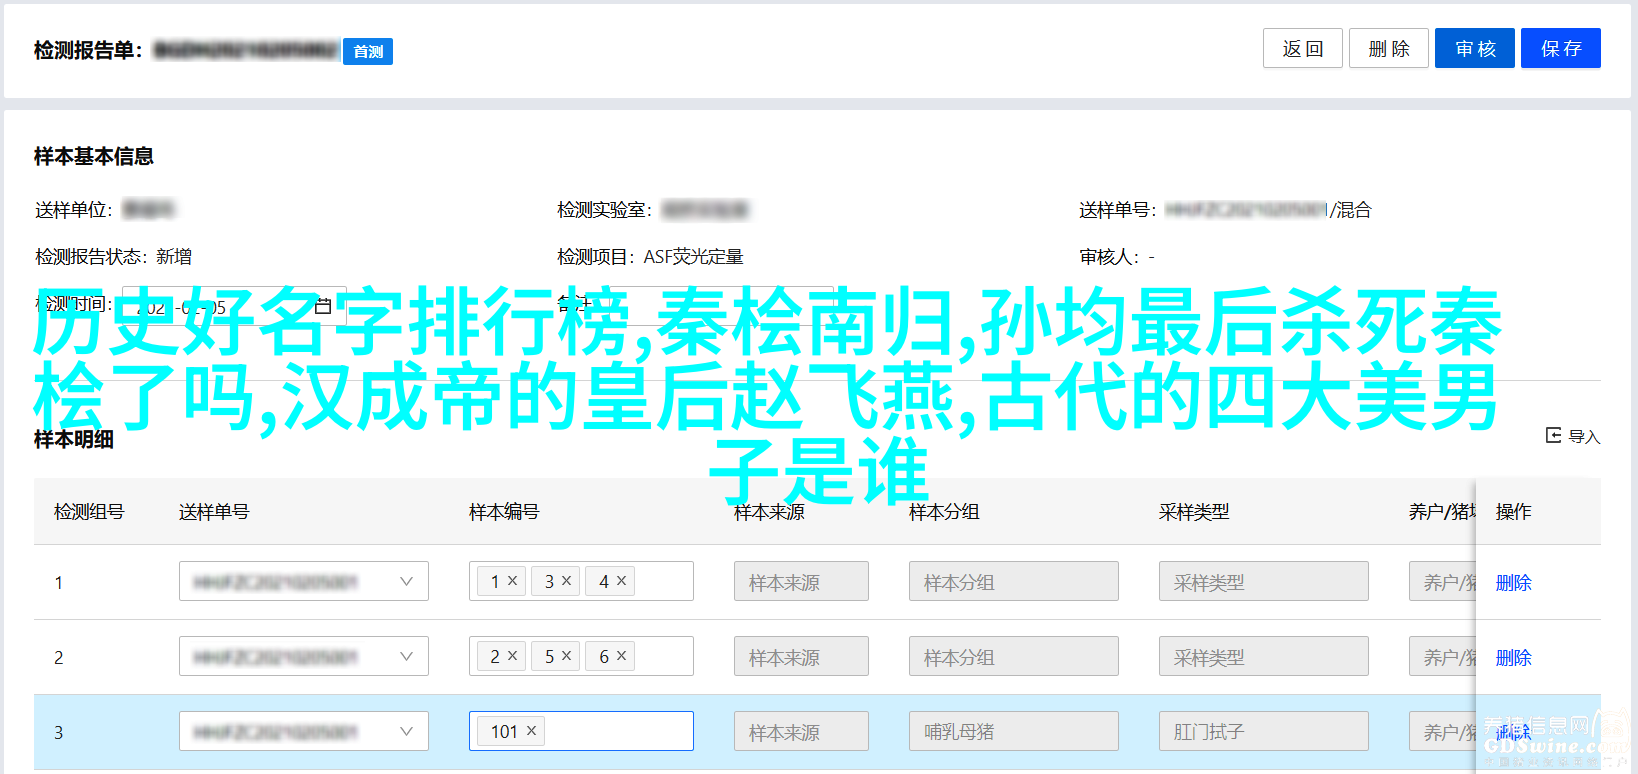This screenshot has width=1638, height=774.
Task: Click the 保存 button
Action: point(1561,48)
